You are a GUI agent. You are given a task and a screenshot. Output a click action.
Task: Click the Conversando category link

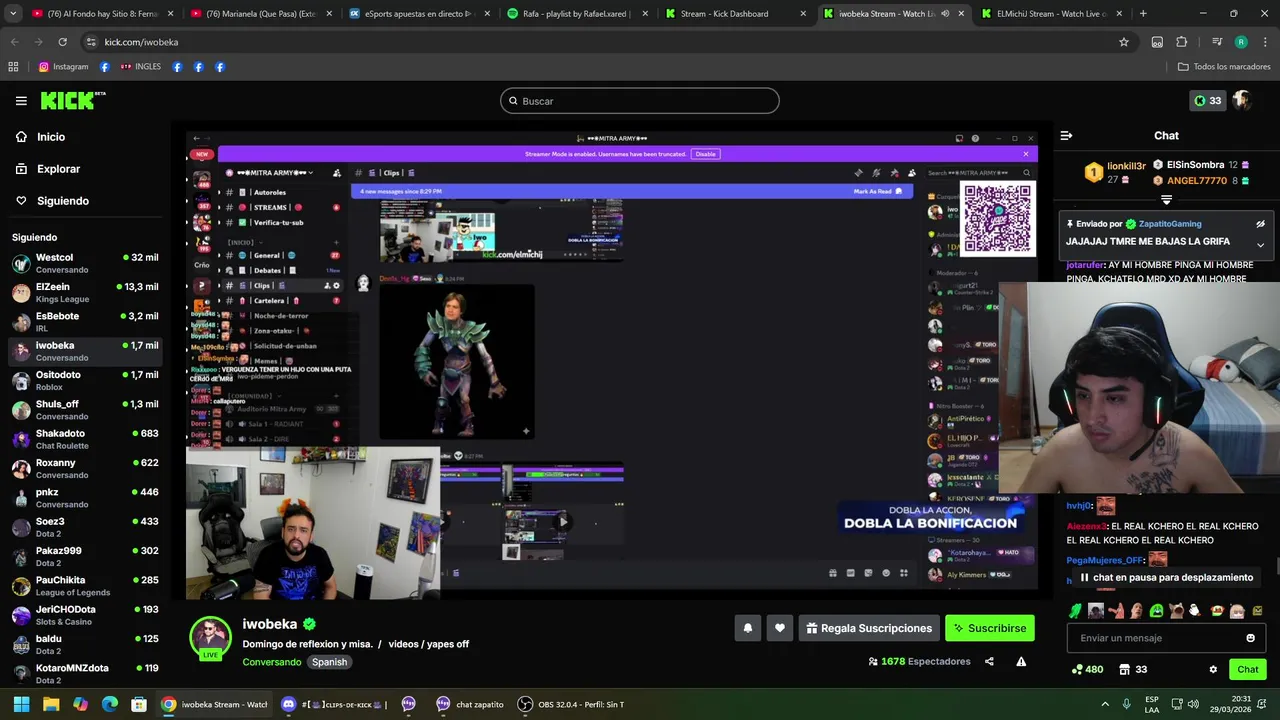(x=271, y=662)
